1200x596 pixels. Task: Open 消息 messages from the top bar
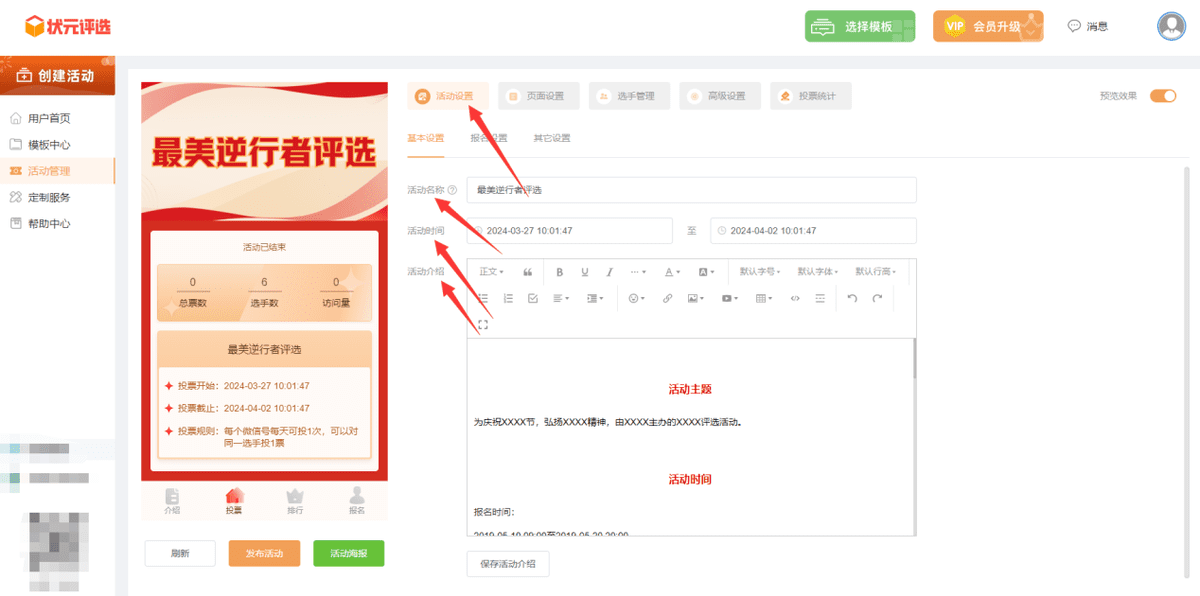(1088, 26)
